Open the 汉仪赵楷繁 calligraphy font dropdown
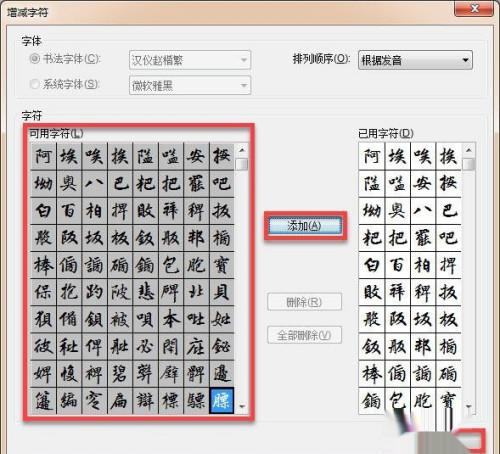Screen dimensions: 500x454 190,60
